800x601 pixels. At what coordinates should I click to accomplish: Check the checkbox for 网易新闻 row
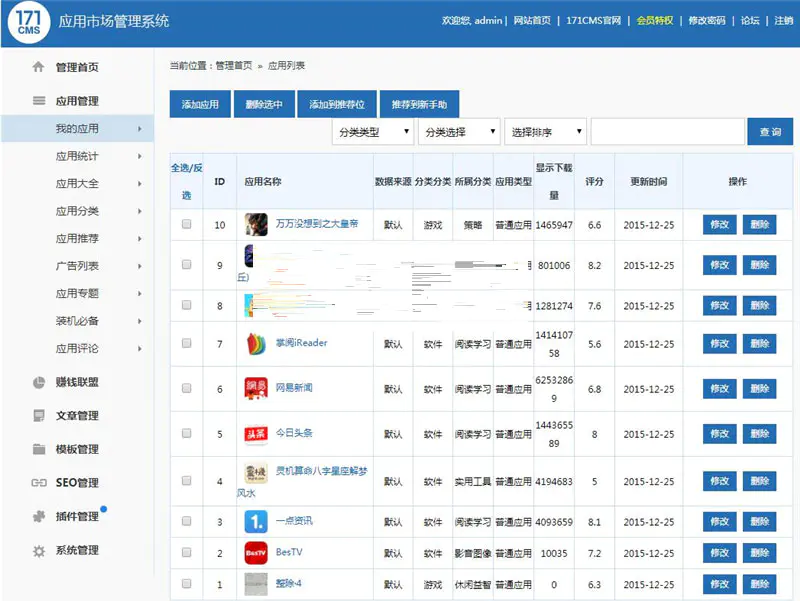[186, 387]
